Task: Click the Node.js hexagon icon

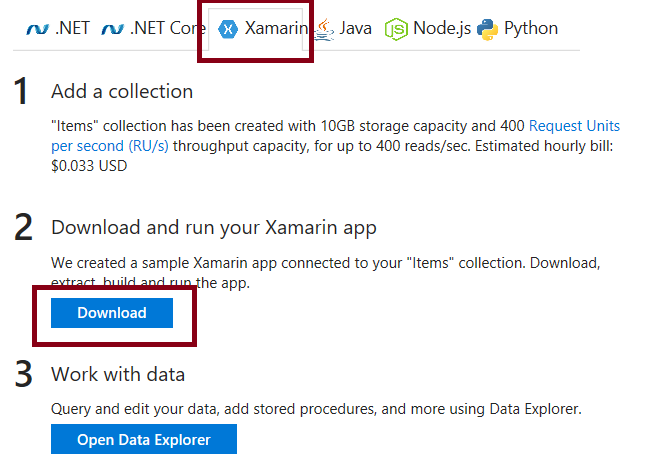Action: [397, 29]
